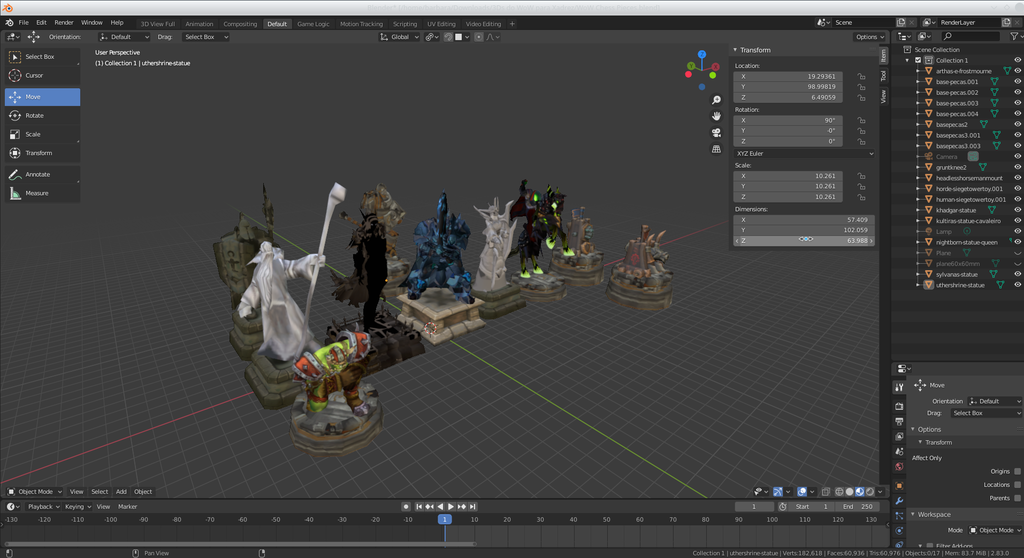This screenshot has height=558, width=1024.
Task: Open the Keying popover
Action: click(77, 507)
